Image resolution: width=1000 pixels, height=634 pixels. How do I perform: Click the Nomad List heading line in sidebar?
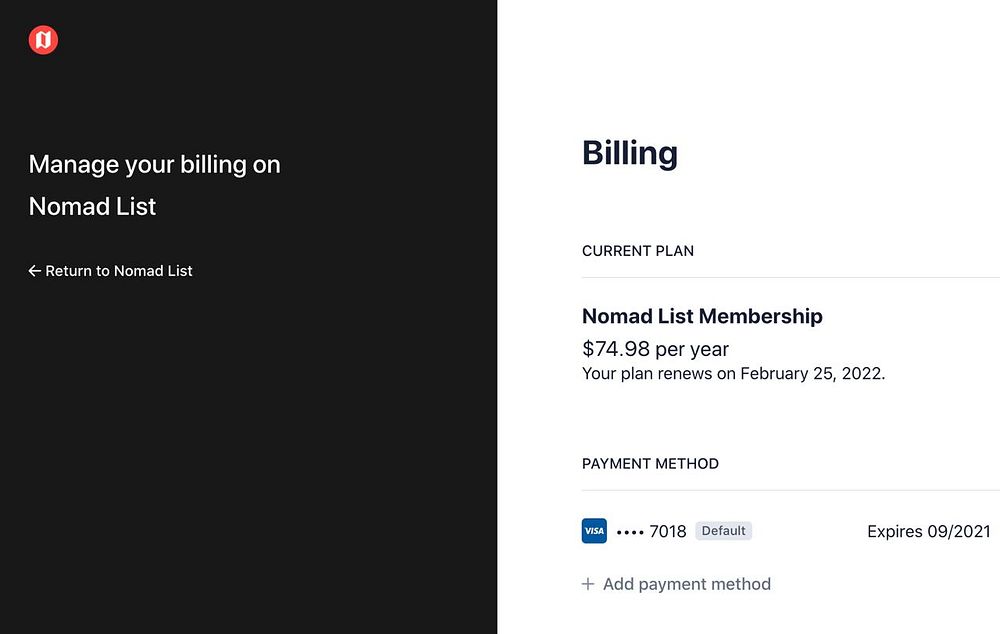coord(92,207)
